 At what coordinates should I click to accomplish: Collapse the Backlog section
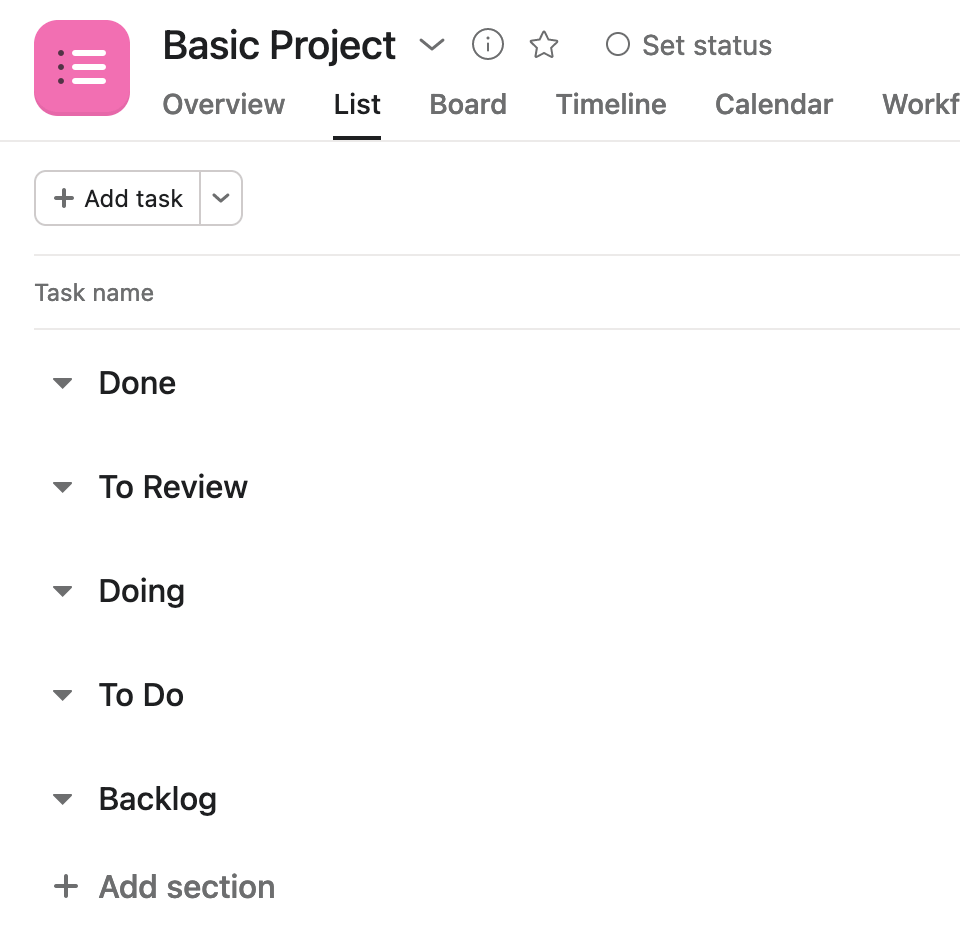click(63, 799)
